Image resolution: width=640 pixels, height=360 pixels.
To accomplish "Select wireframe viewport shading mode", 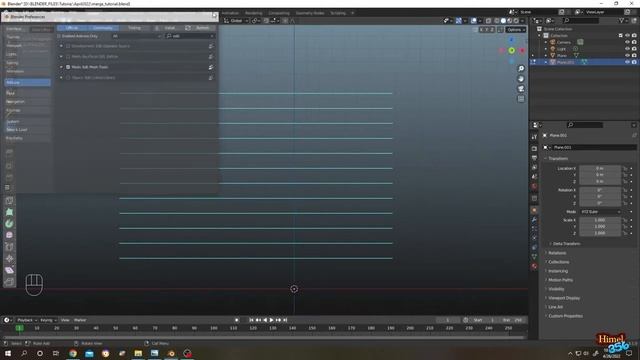I will pyautogui.click(x=496, y=20).
